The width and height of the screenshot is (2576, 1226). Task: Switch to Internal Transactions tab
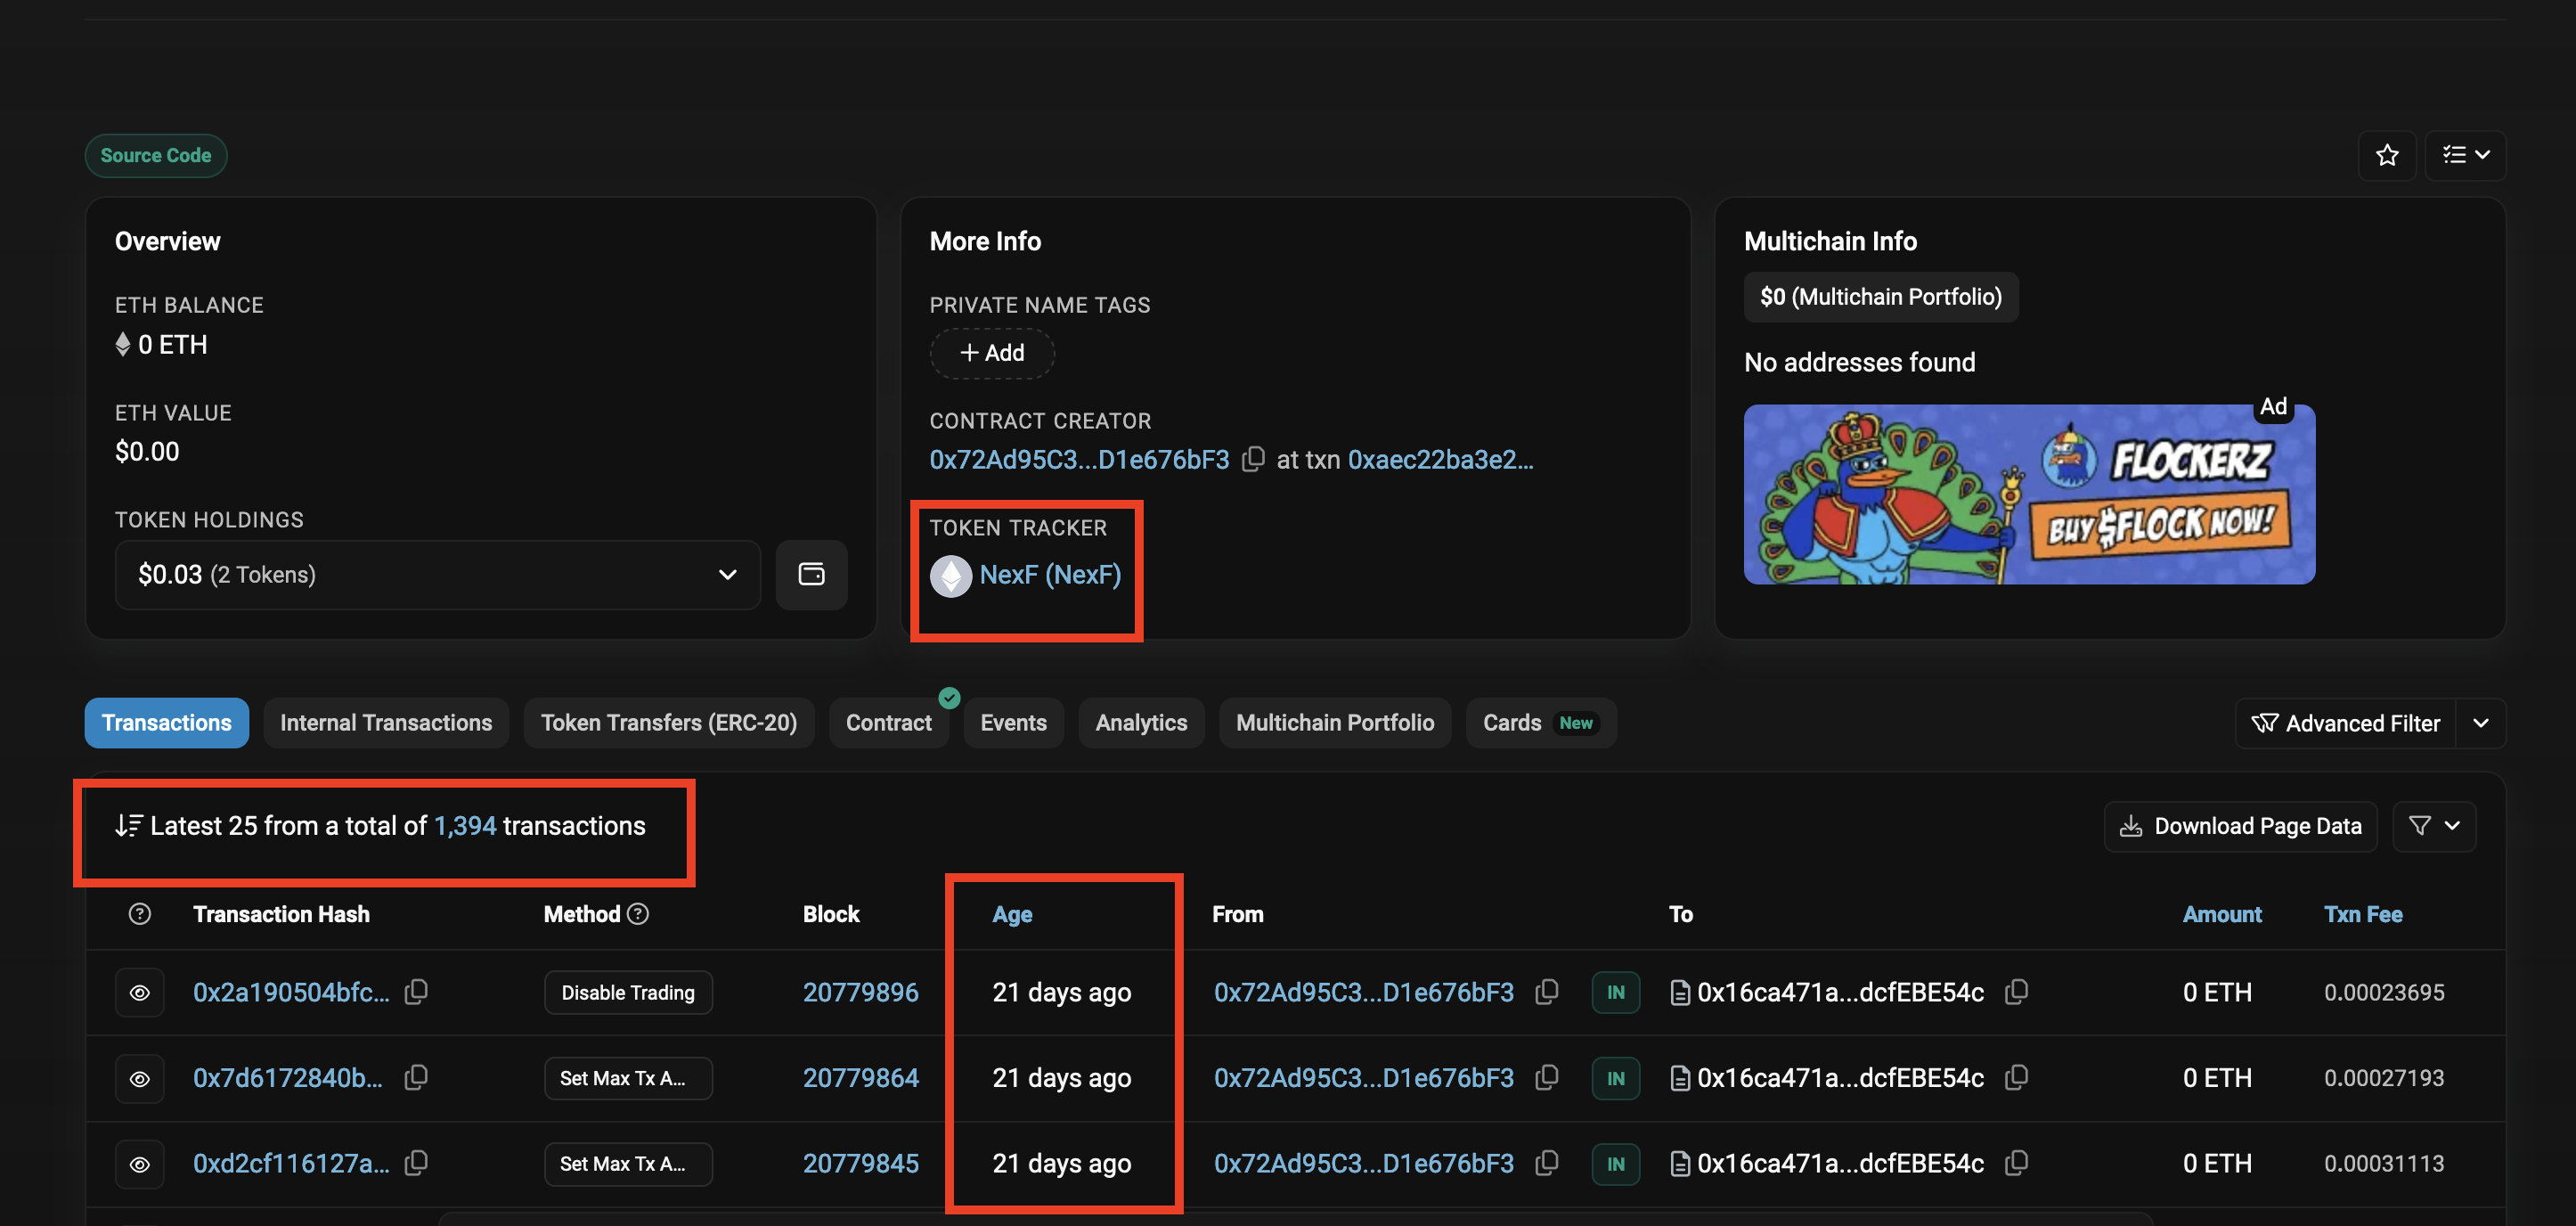pyautogui.click(x=386, y=723)
